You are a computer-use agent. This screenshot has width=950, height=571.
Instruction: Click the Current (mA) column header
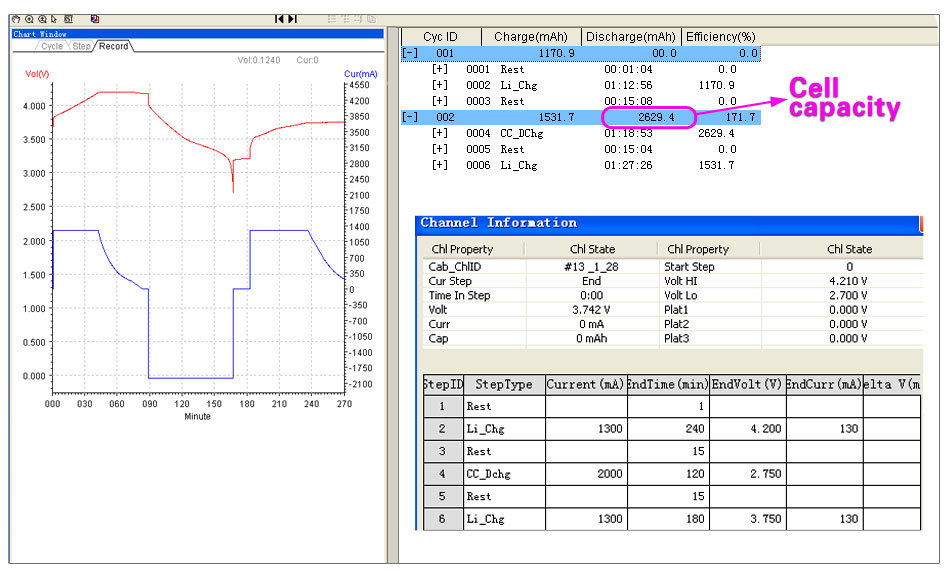point(585,384)
